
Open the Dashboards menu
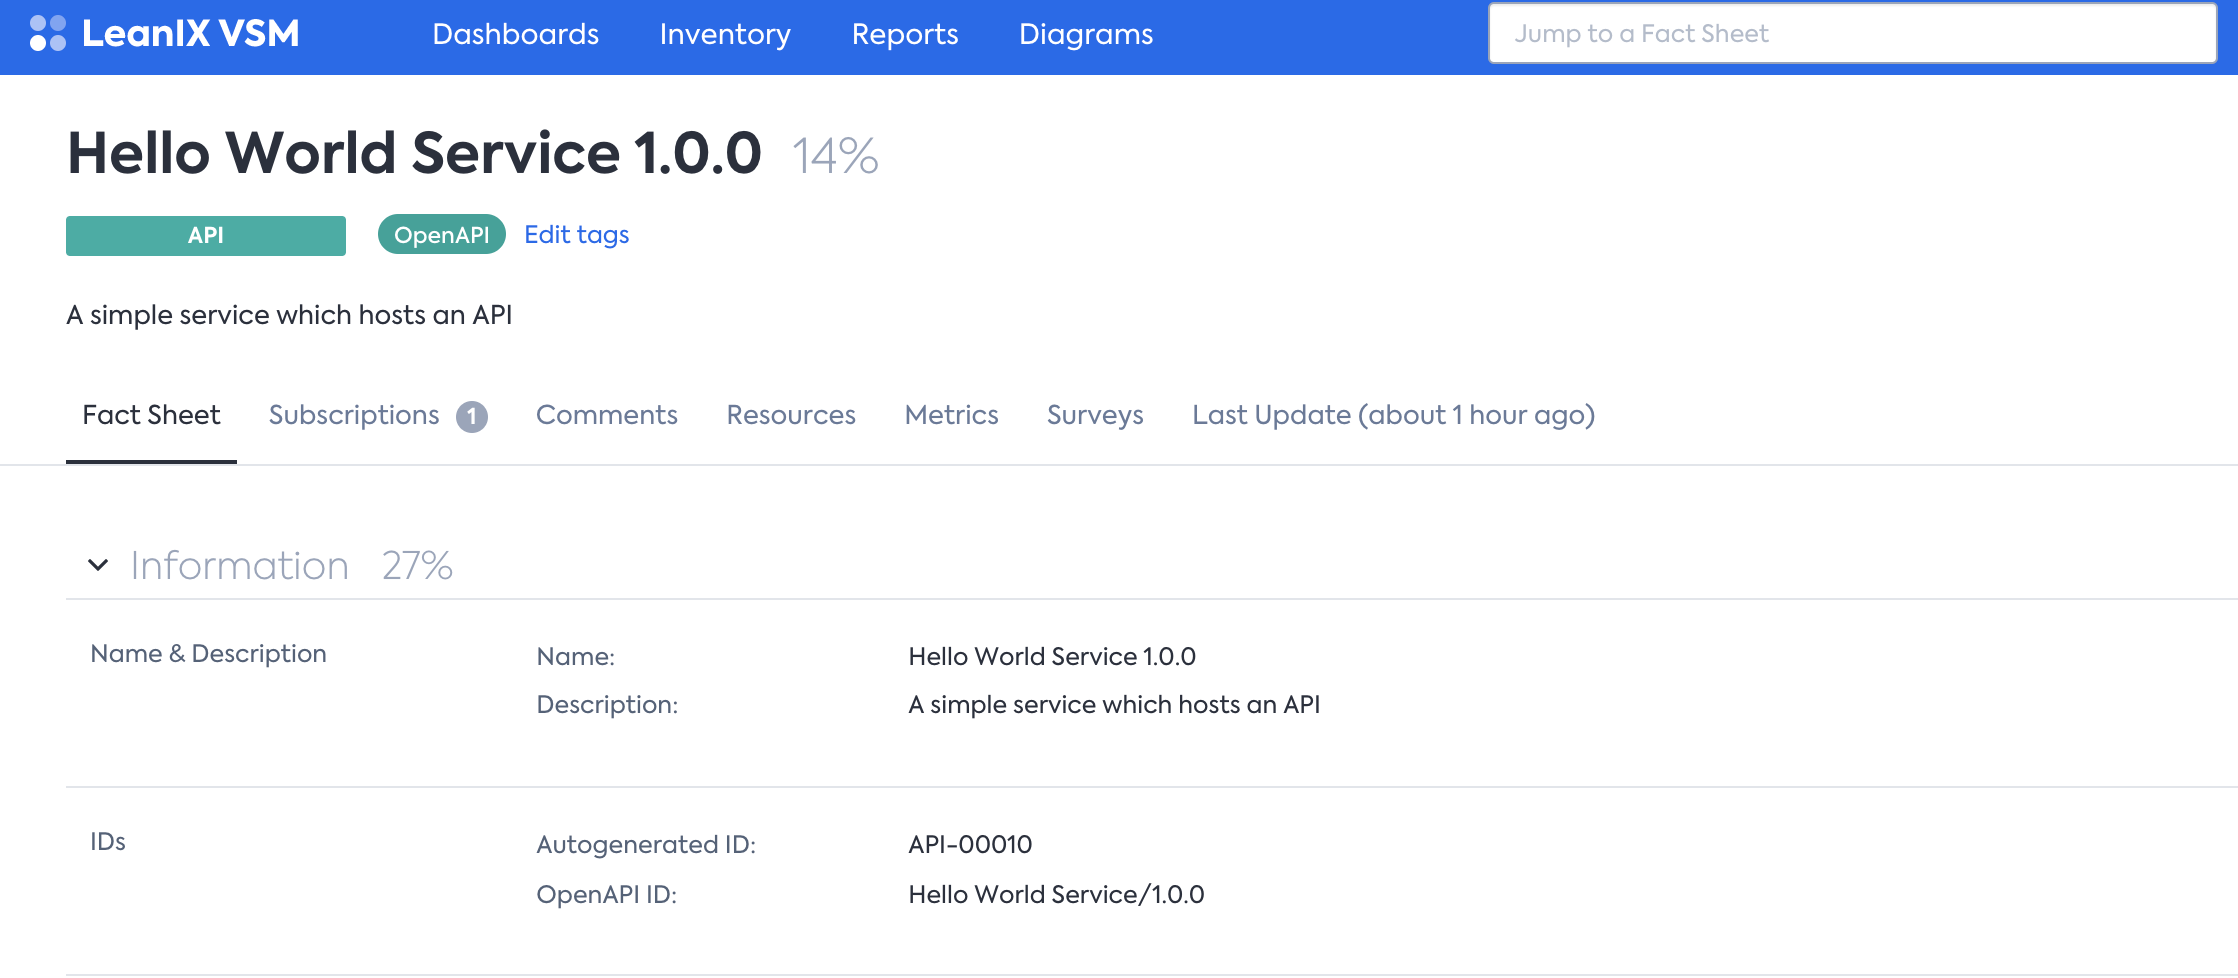click(x=515, y=34)
